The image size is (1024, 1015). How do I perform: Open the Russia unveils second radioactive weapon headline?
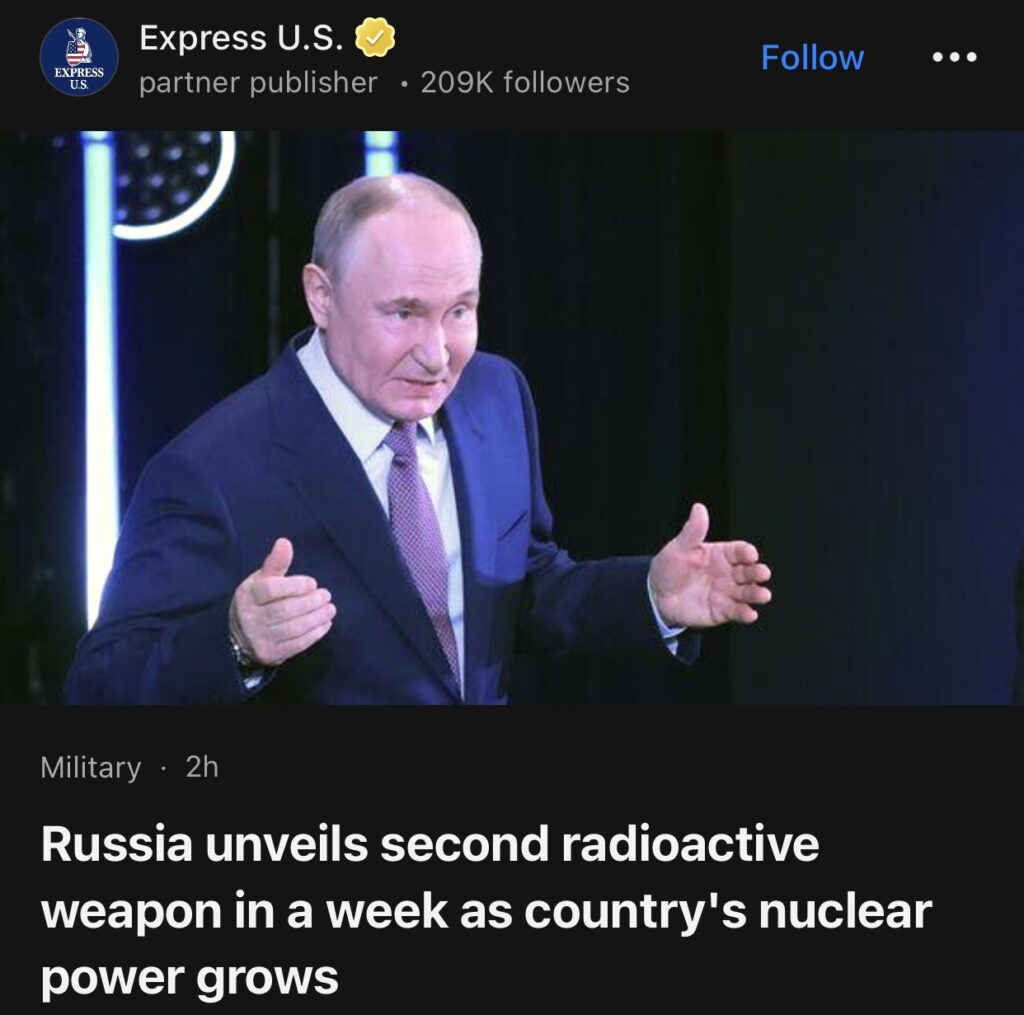click(x=487, y=910)
